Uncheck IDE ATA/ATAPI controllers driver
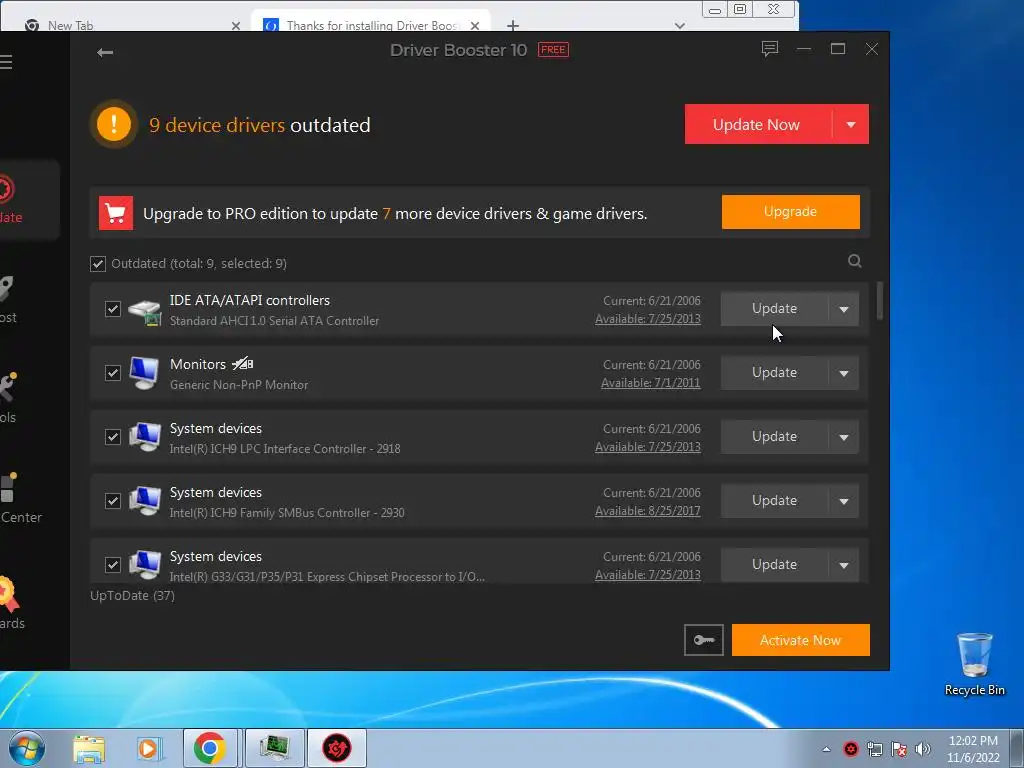The height and width of the screenshot is (768, 1024). tap(113, 309)
